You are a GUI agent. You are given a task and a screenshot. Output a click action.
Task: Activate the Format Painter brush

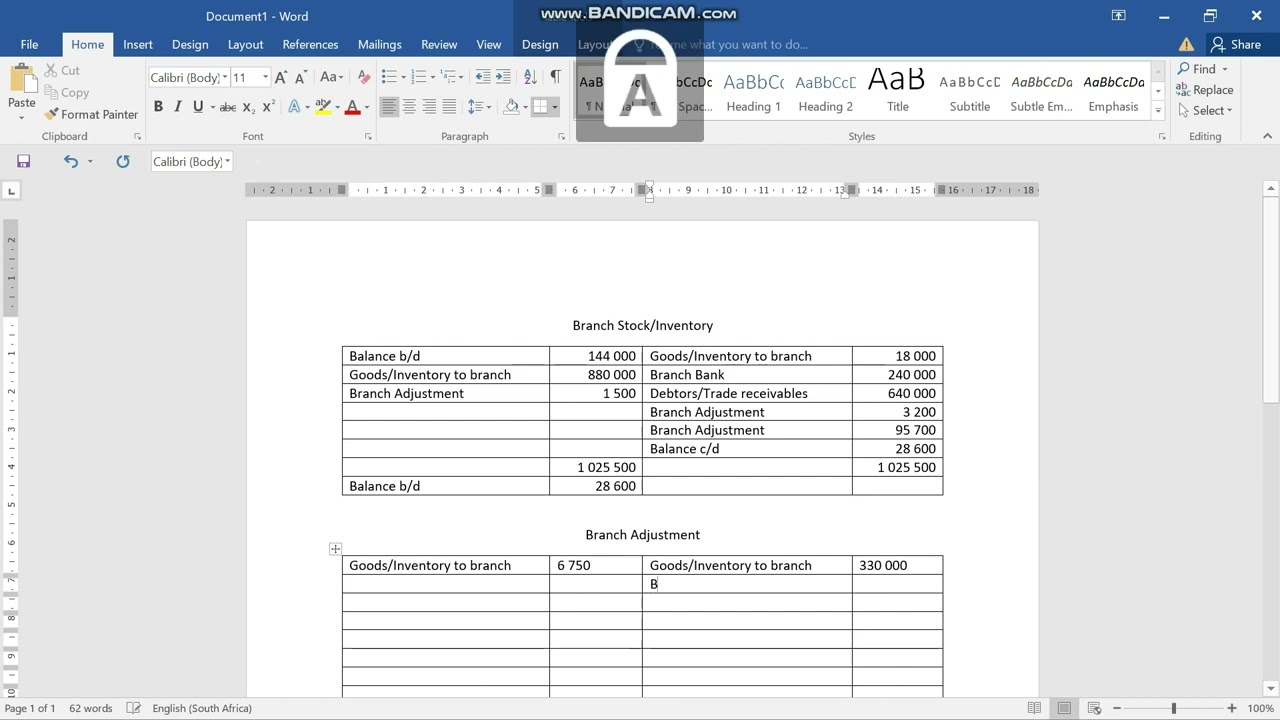click(x=90, y=114)
